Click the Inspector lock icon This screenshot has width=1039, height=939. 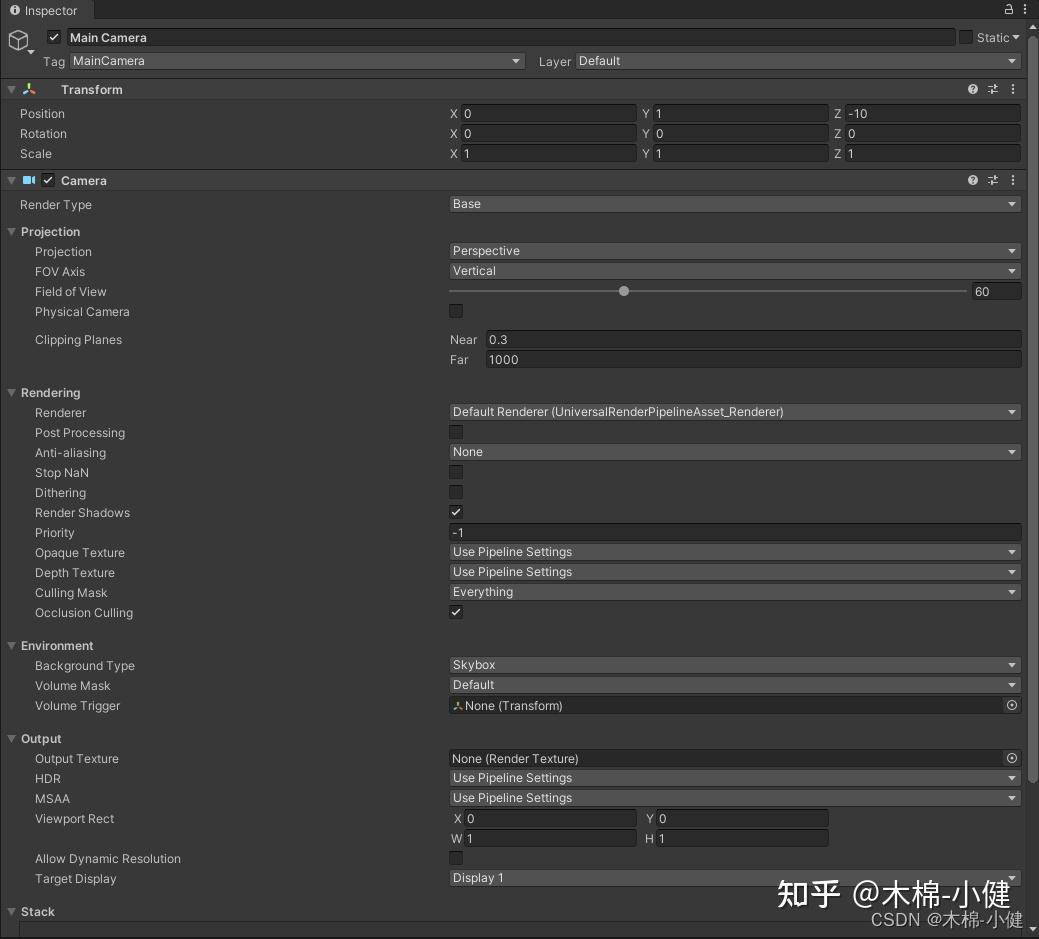pyautogui.click(x=1007, y=9)
